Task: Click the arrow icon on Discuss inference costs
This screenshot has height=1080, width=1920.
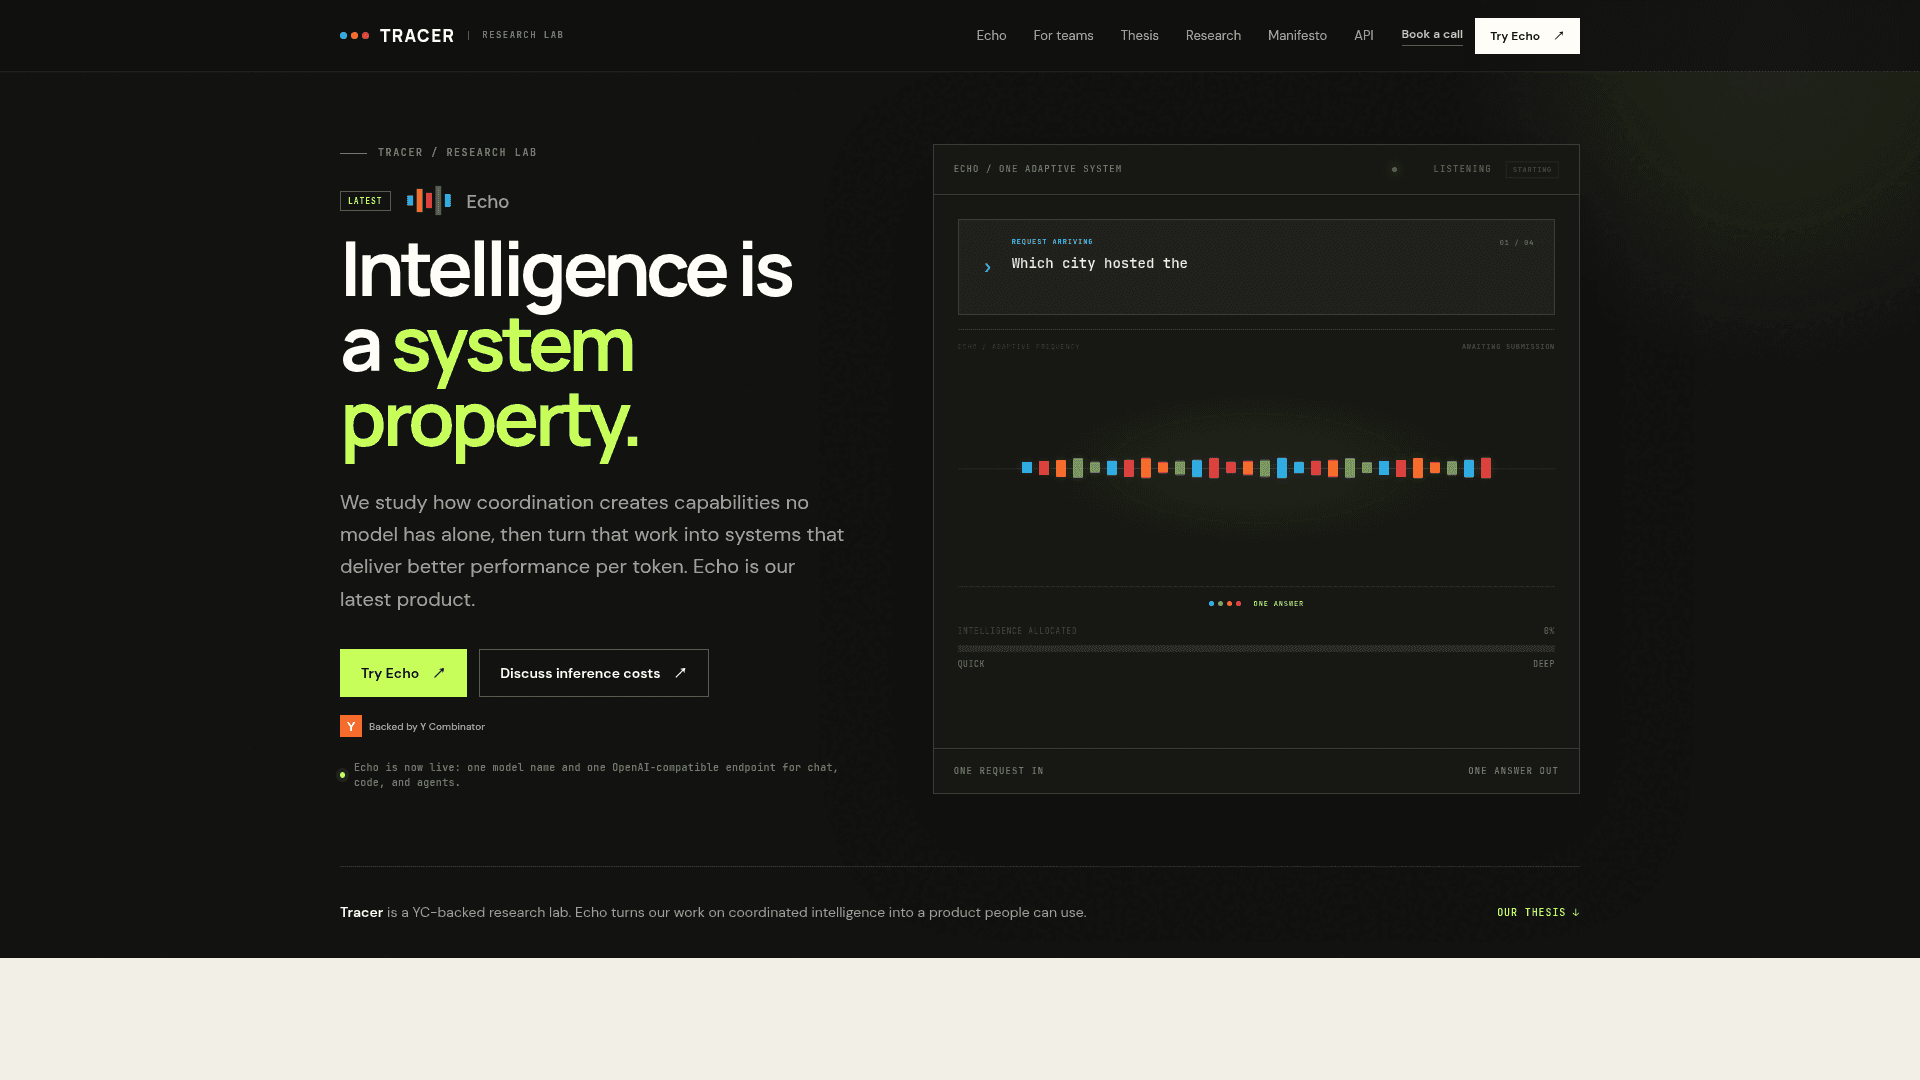Action: coord(680,673)
